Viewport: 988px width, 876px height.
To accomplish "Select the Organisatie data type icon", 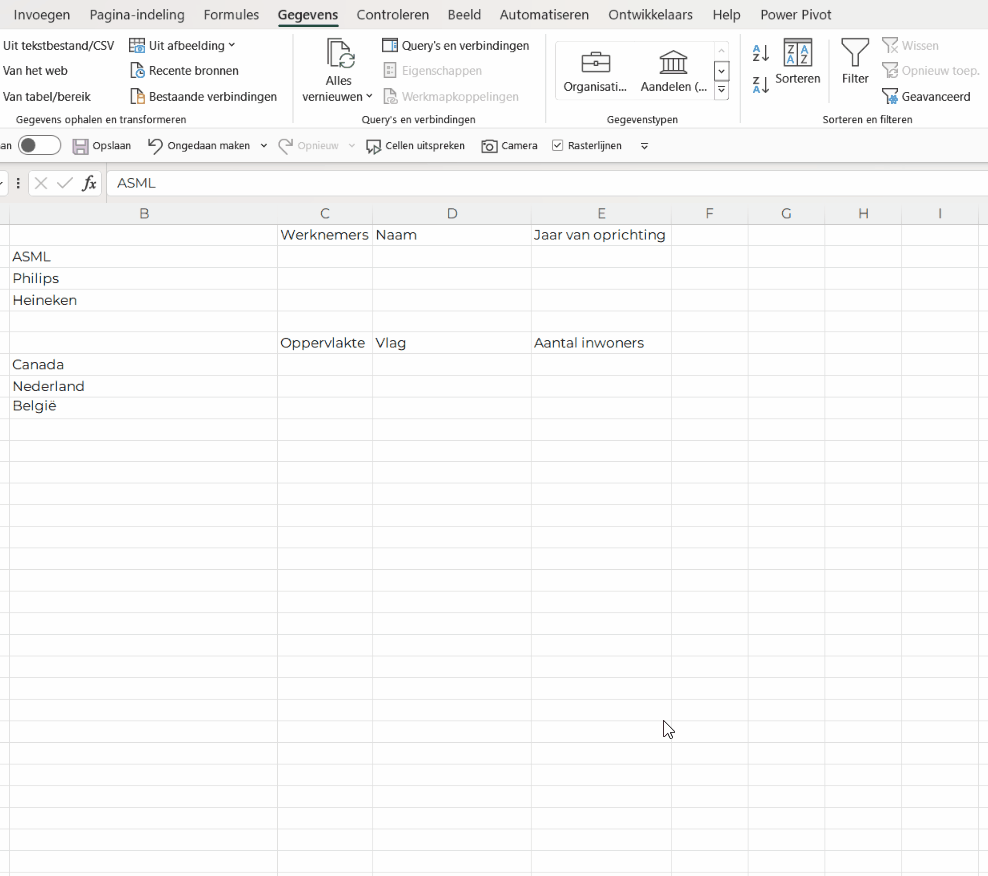I will click(595, 63).
